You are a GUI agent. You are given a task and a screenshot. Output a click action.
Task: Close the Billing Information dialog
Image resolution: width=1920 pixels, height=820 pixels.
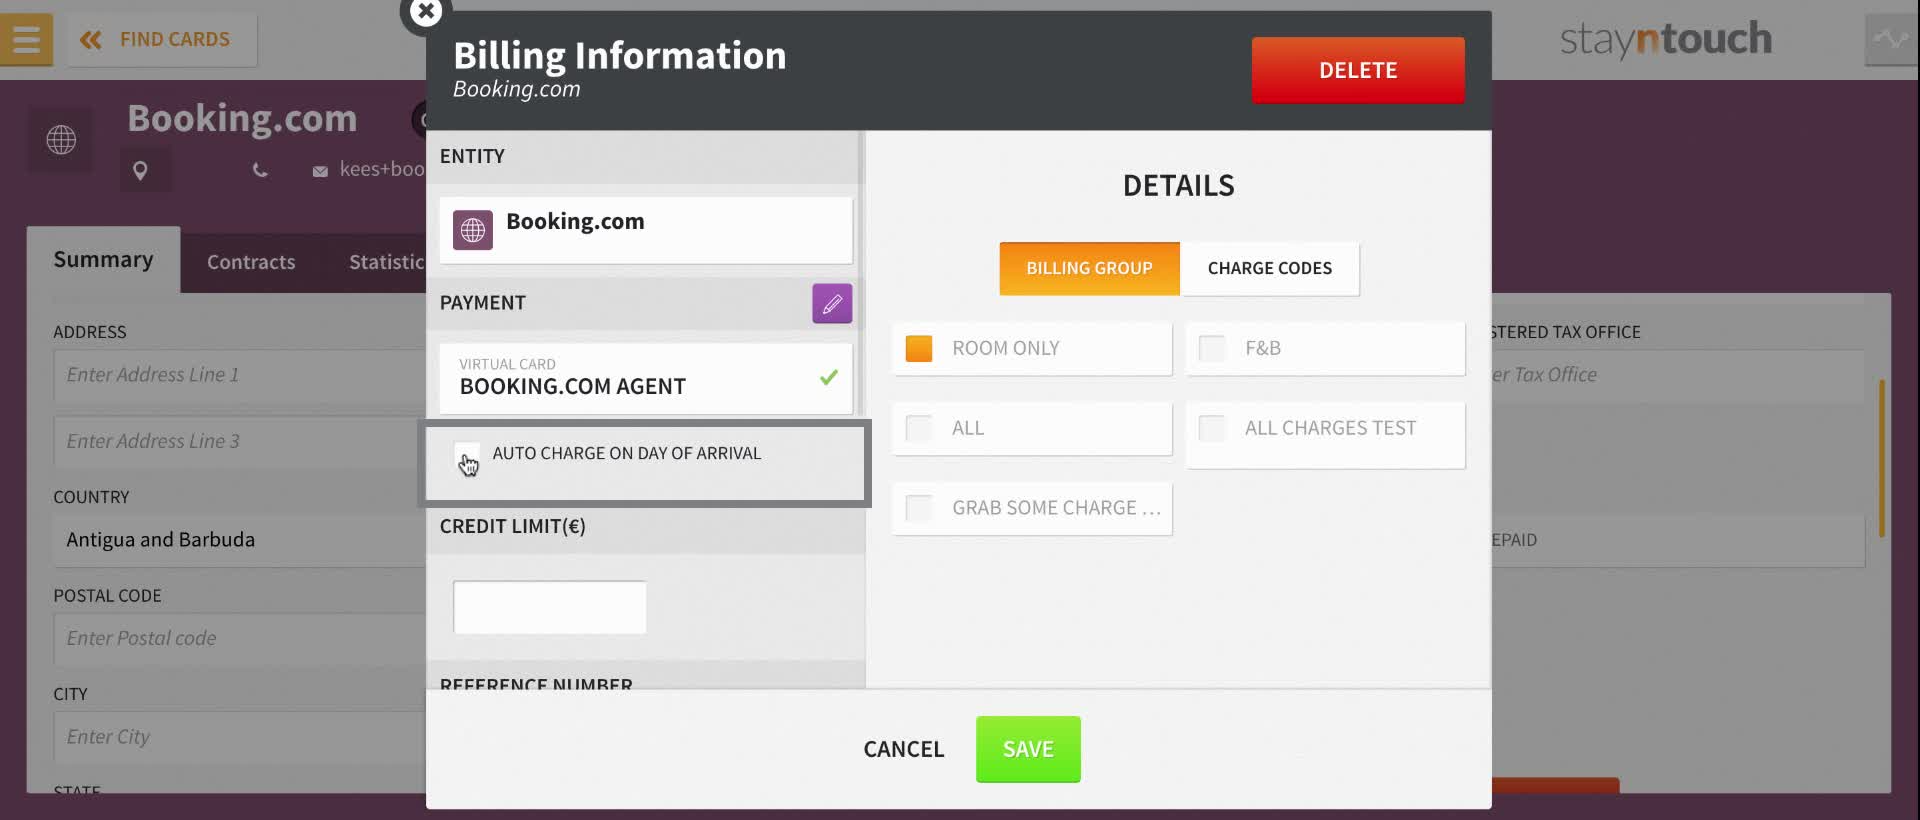click(x=426, y=12)
